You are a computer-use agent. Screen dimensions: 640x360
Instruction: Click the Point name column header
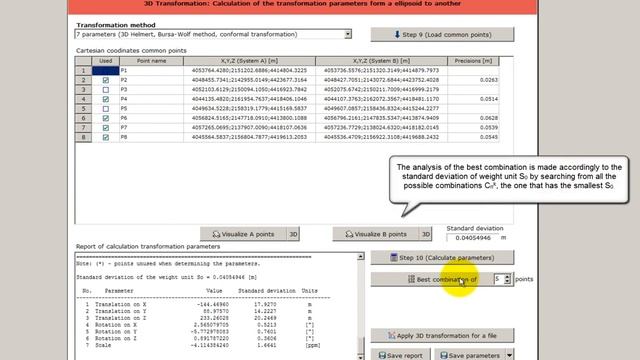(x=151, y=61)
